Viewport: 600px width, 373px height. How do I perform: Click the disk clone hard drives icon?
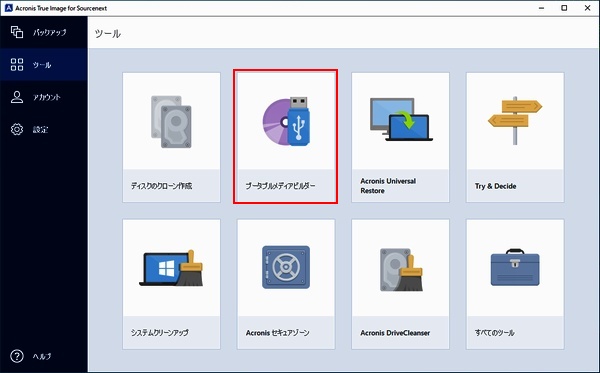(x=171, y=122)
